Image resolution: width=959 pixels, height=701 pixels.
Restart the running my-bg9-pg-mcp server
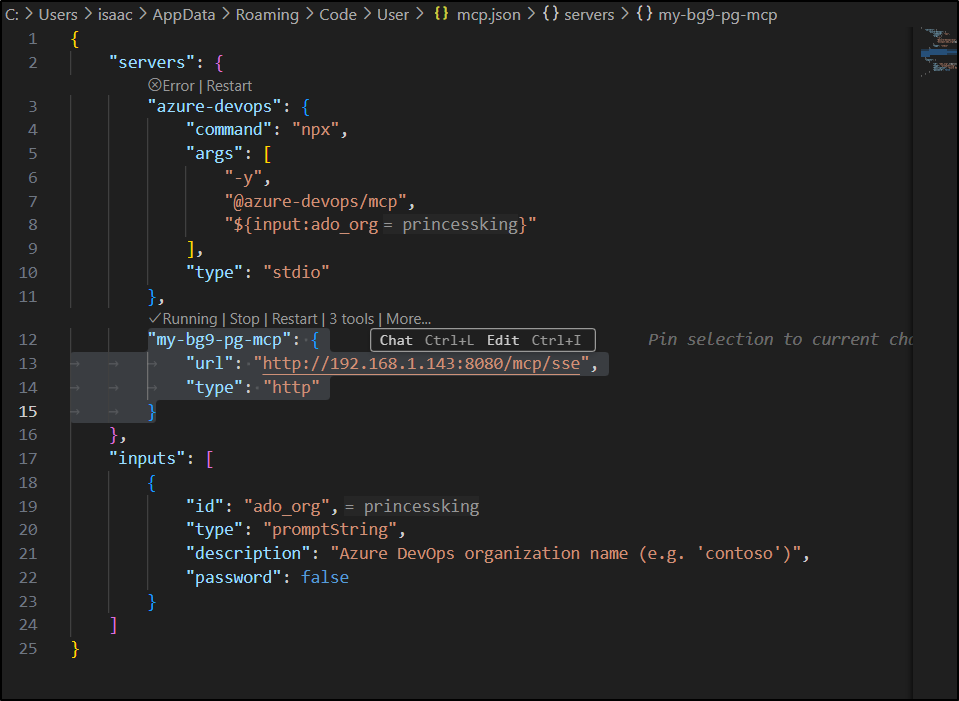click(294, 319)
